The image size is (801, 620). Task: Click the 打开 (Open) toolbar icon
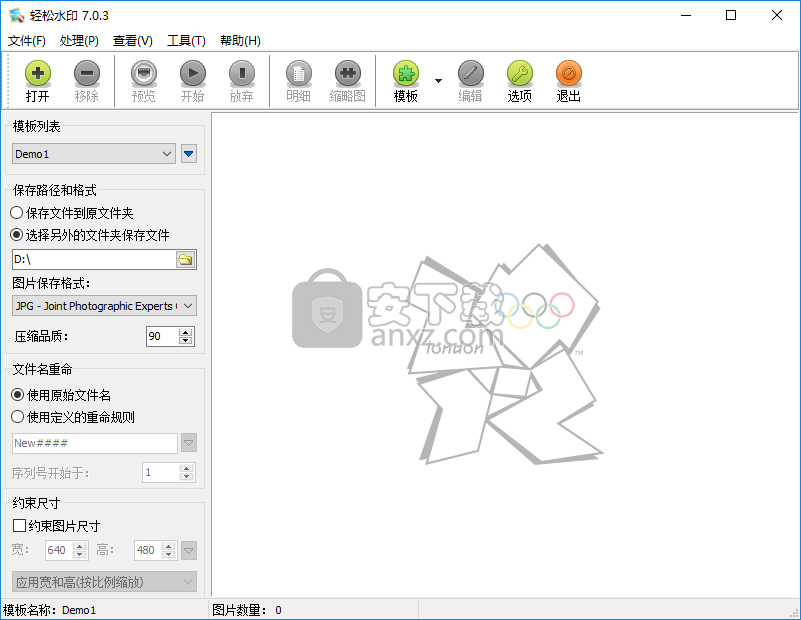click(x=38, y=74)
